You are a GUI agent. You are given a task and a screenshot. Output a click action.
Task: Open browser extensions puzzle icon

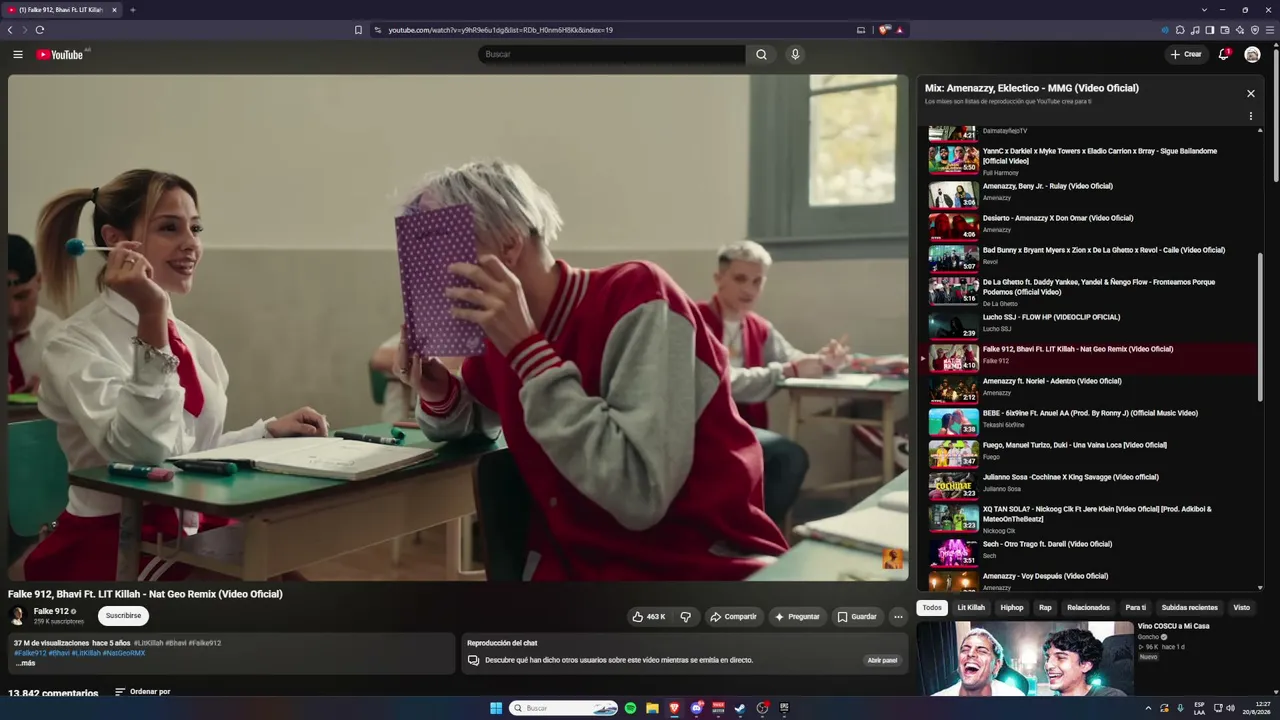click(x=1180, y=30)
